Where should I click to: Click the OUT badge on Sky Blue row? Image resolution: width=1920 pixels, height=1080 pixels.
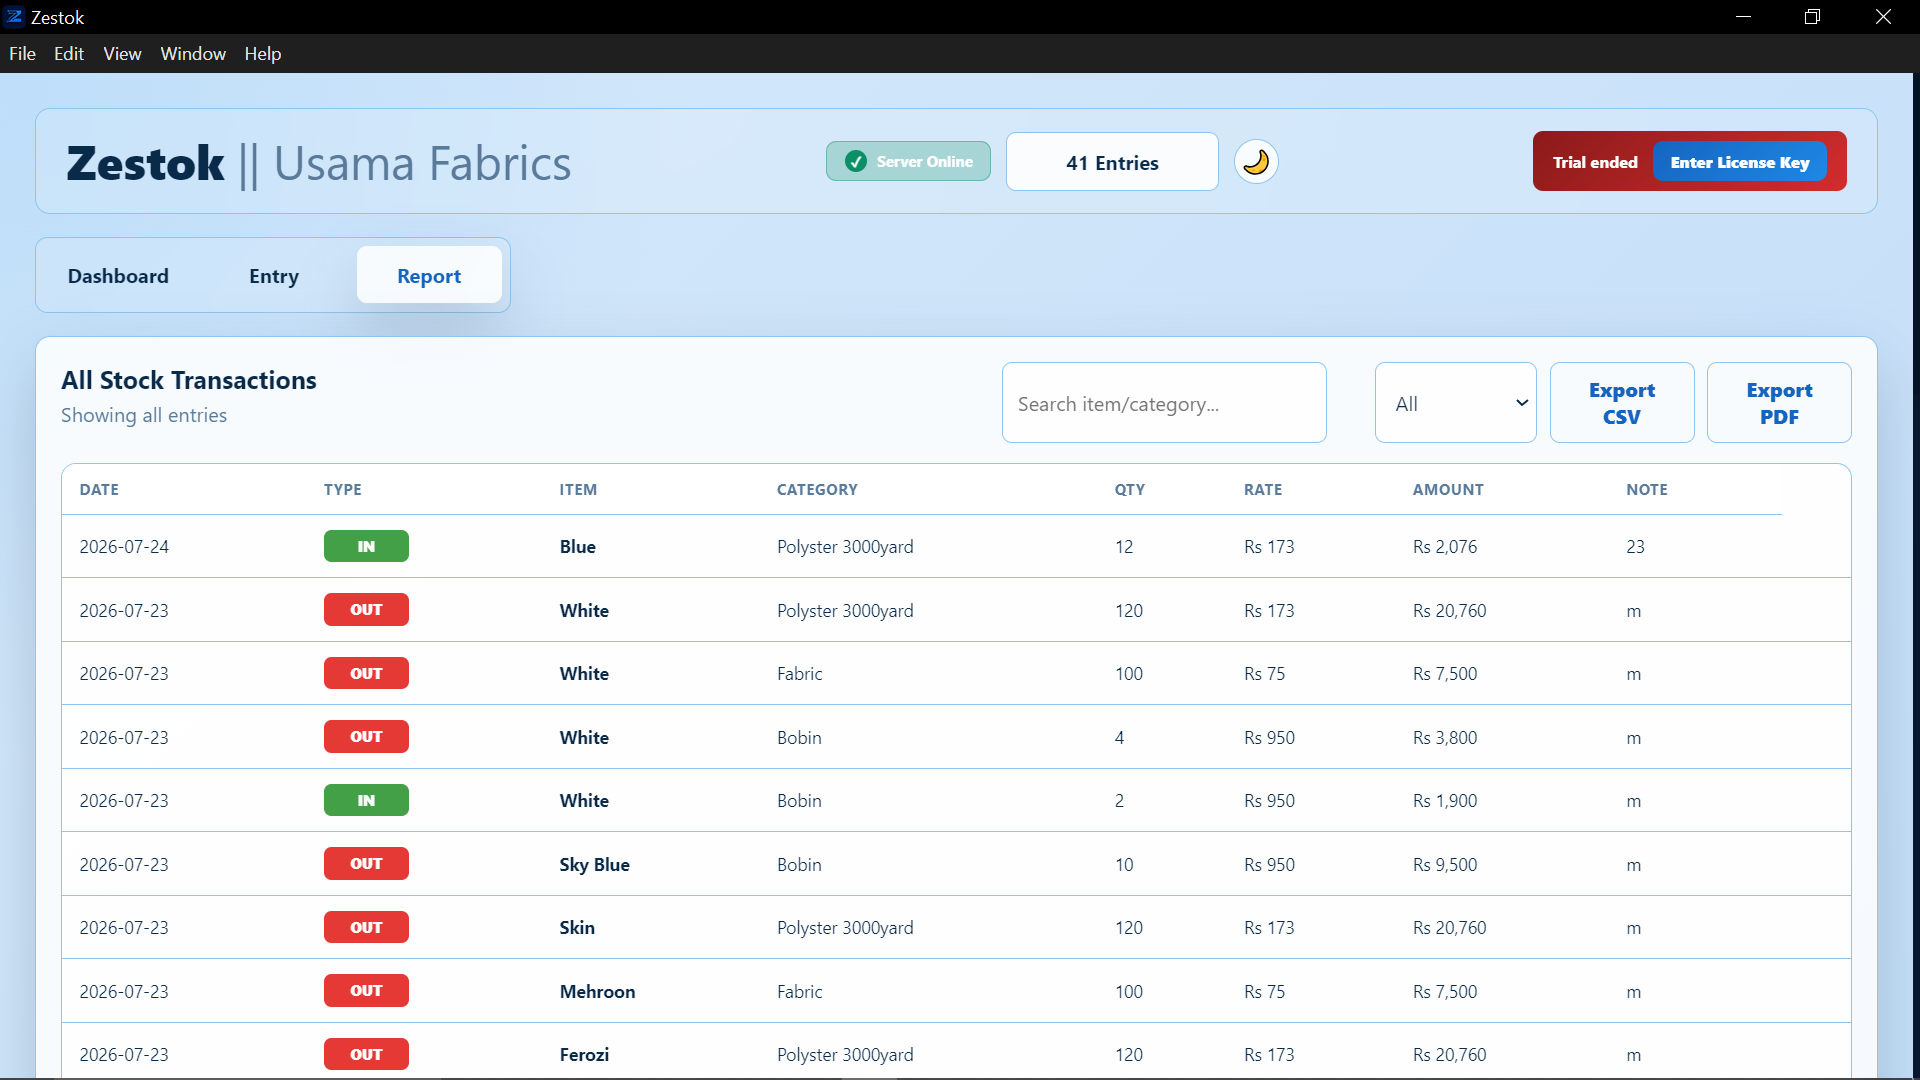366,864
